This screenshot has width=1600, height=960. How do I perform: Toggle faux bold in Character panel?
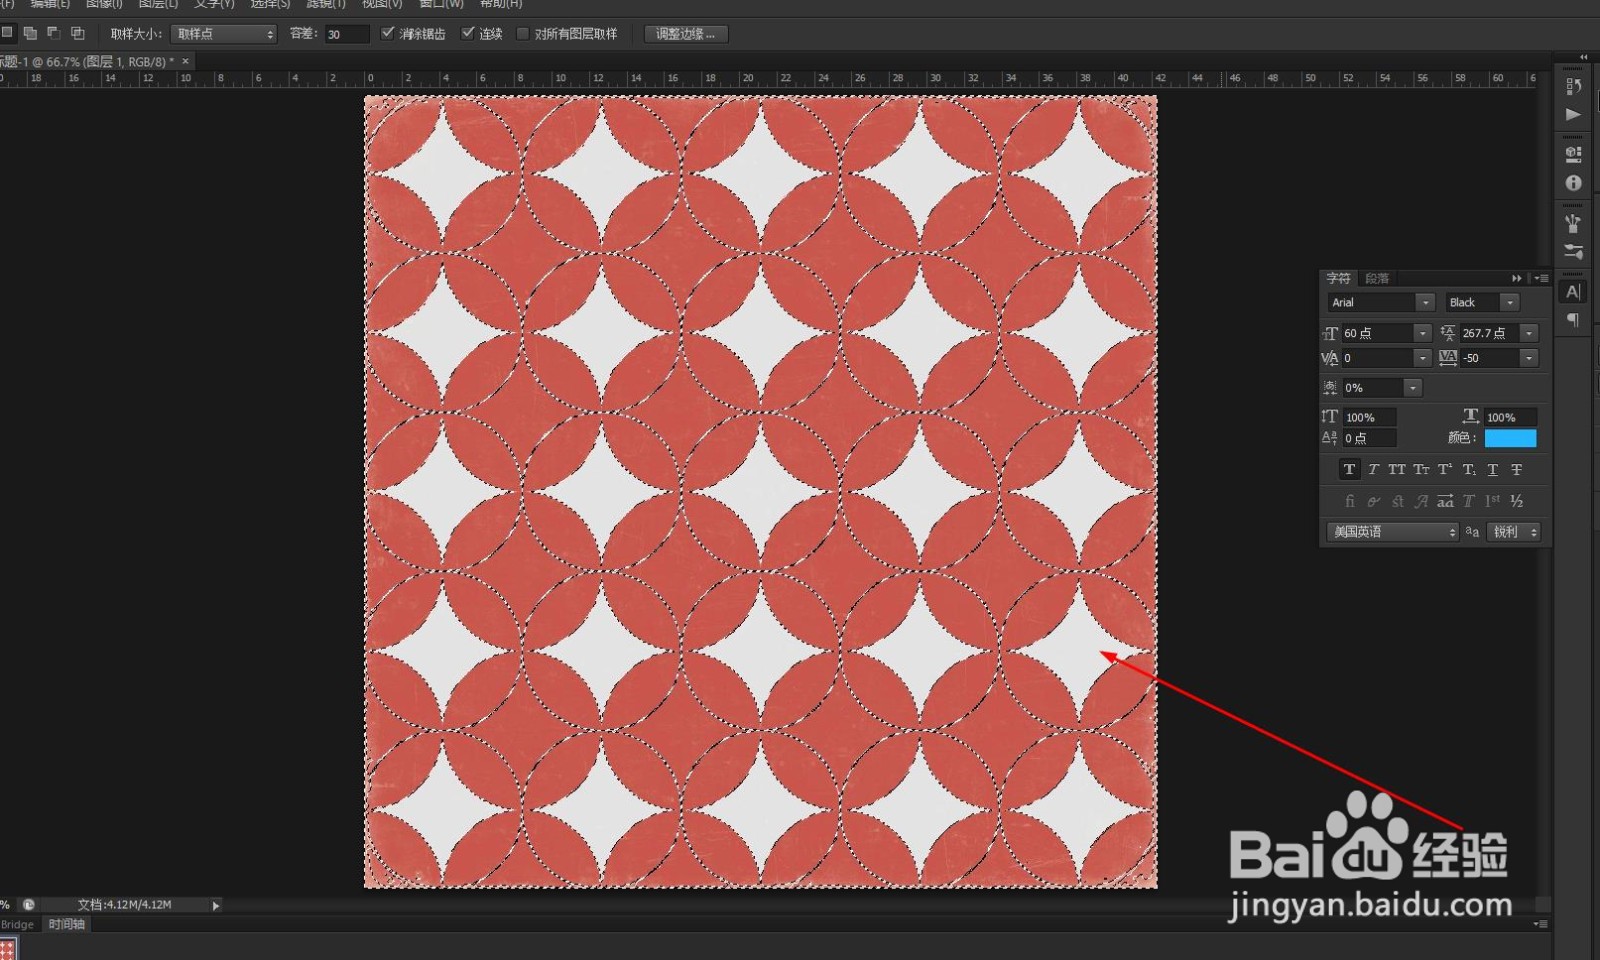(x=1349, y=469)
